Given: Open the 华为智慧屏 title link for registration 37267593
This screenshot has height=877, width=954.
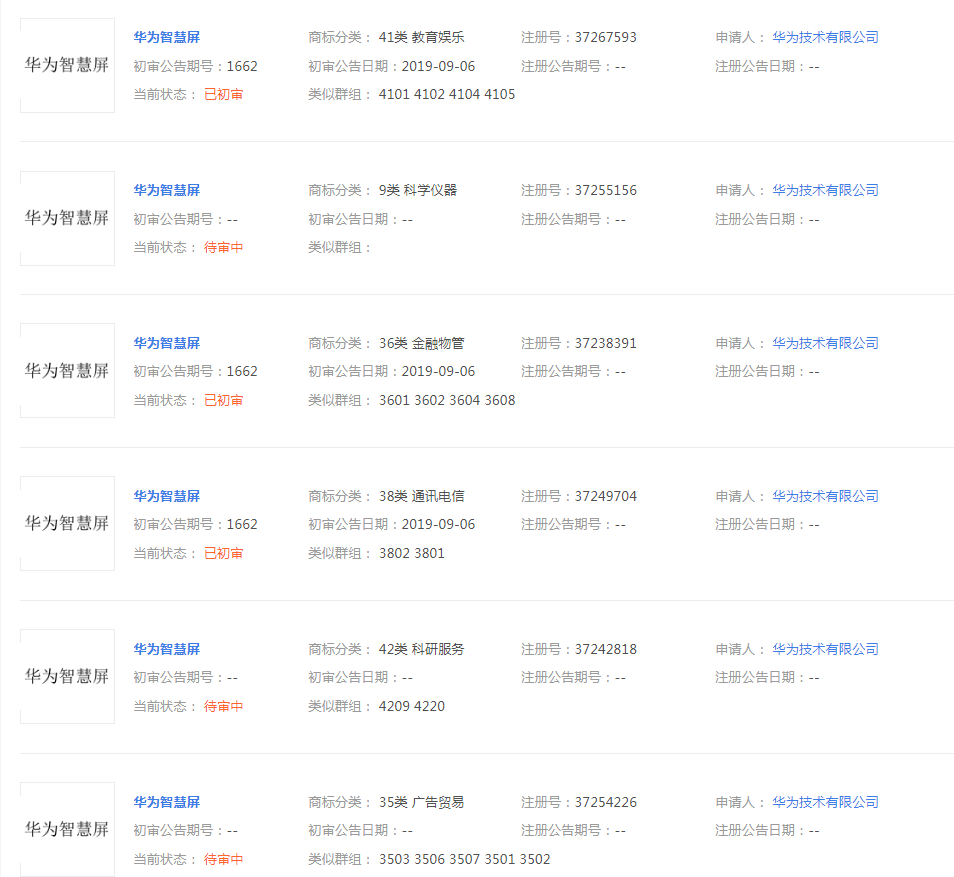Looking at the screenshot, I should [167, 37].
